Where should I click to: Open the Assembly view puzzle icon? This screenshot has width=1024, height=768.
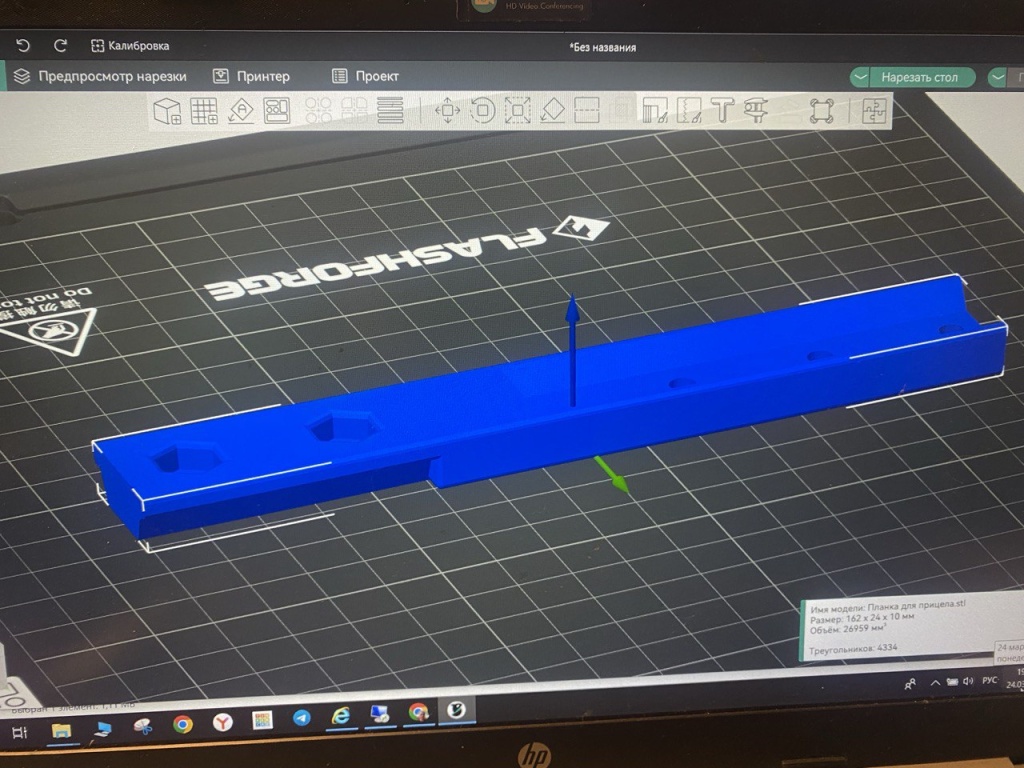click(x=874, y=110)
